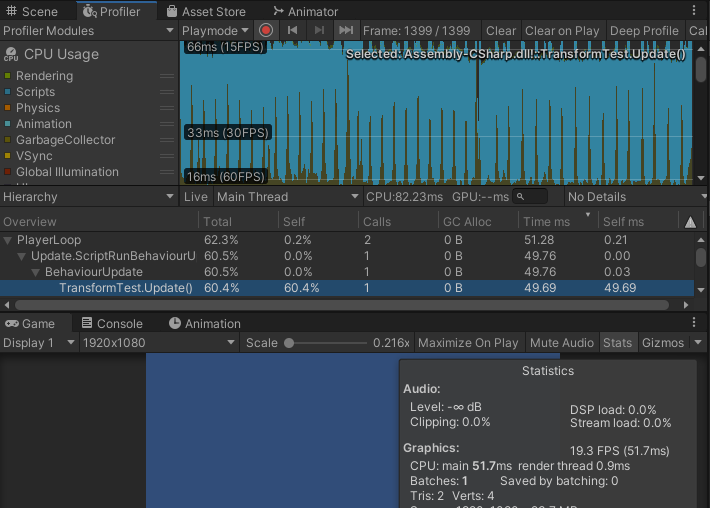This screenshot has height=508, width=710.
Task: Toggle GarbageCollector category visibility
Action: coord(7,139)
